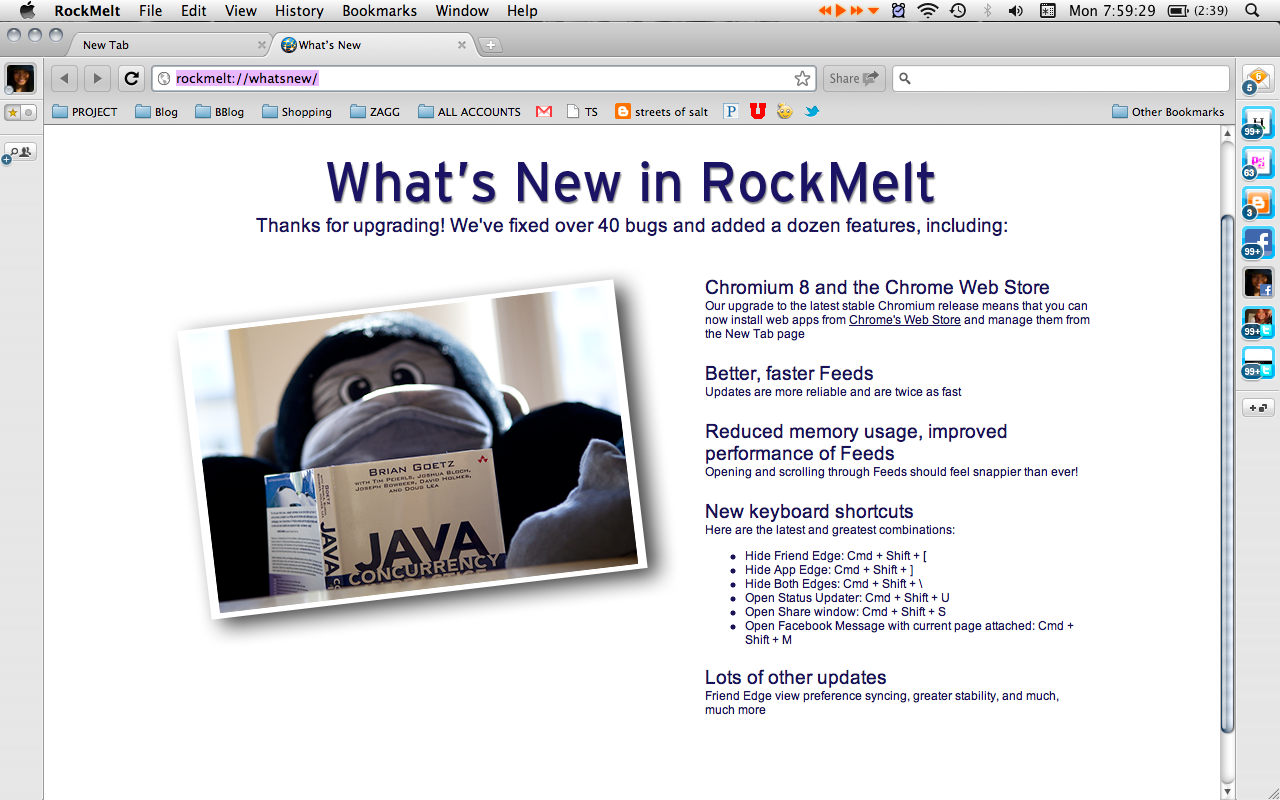The height and width of the screenshot is (800, 1280).
Task: Focus the search box next to Share
Action: (1060, 78)
